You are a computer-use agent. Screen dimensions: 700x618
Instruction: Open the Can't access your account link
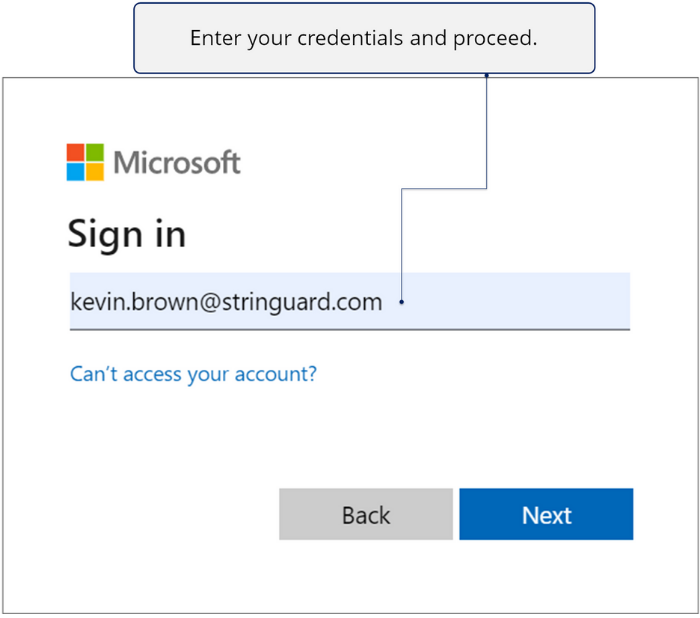coord(193,374)
